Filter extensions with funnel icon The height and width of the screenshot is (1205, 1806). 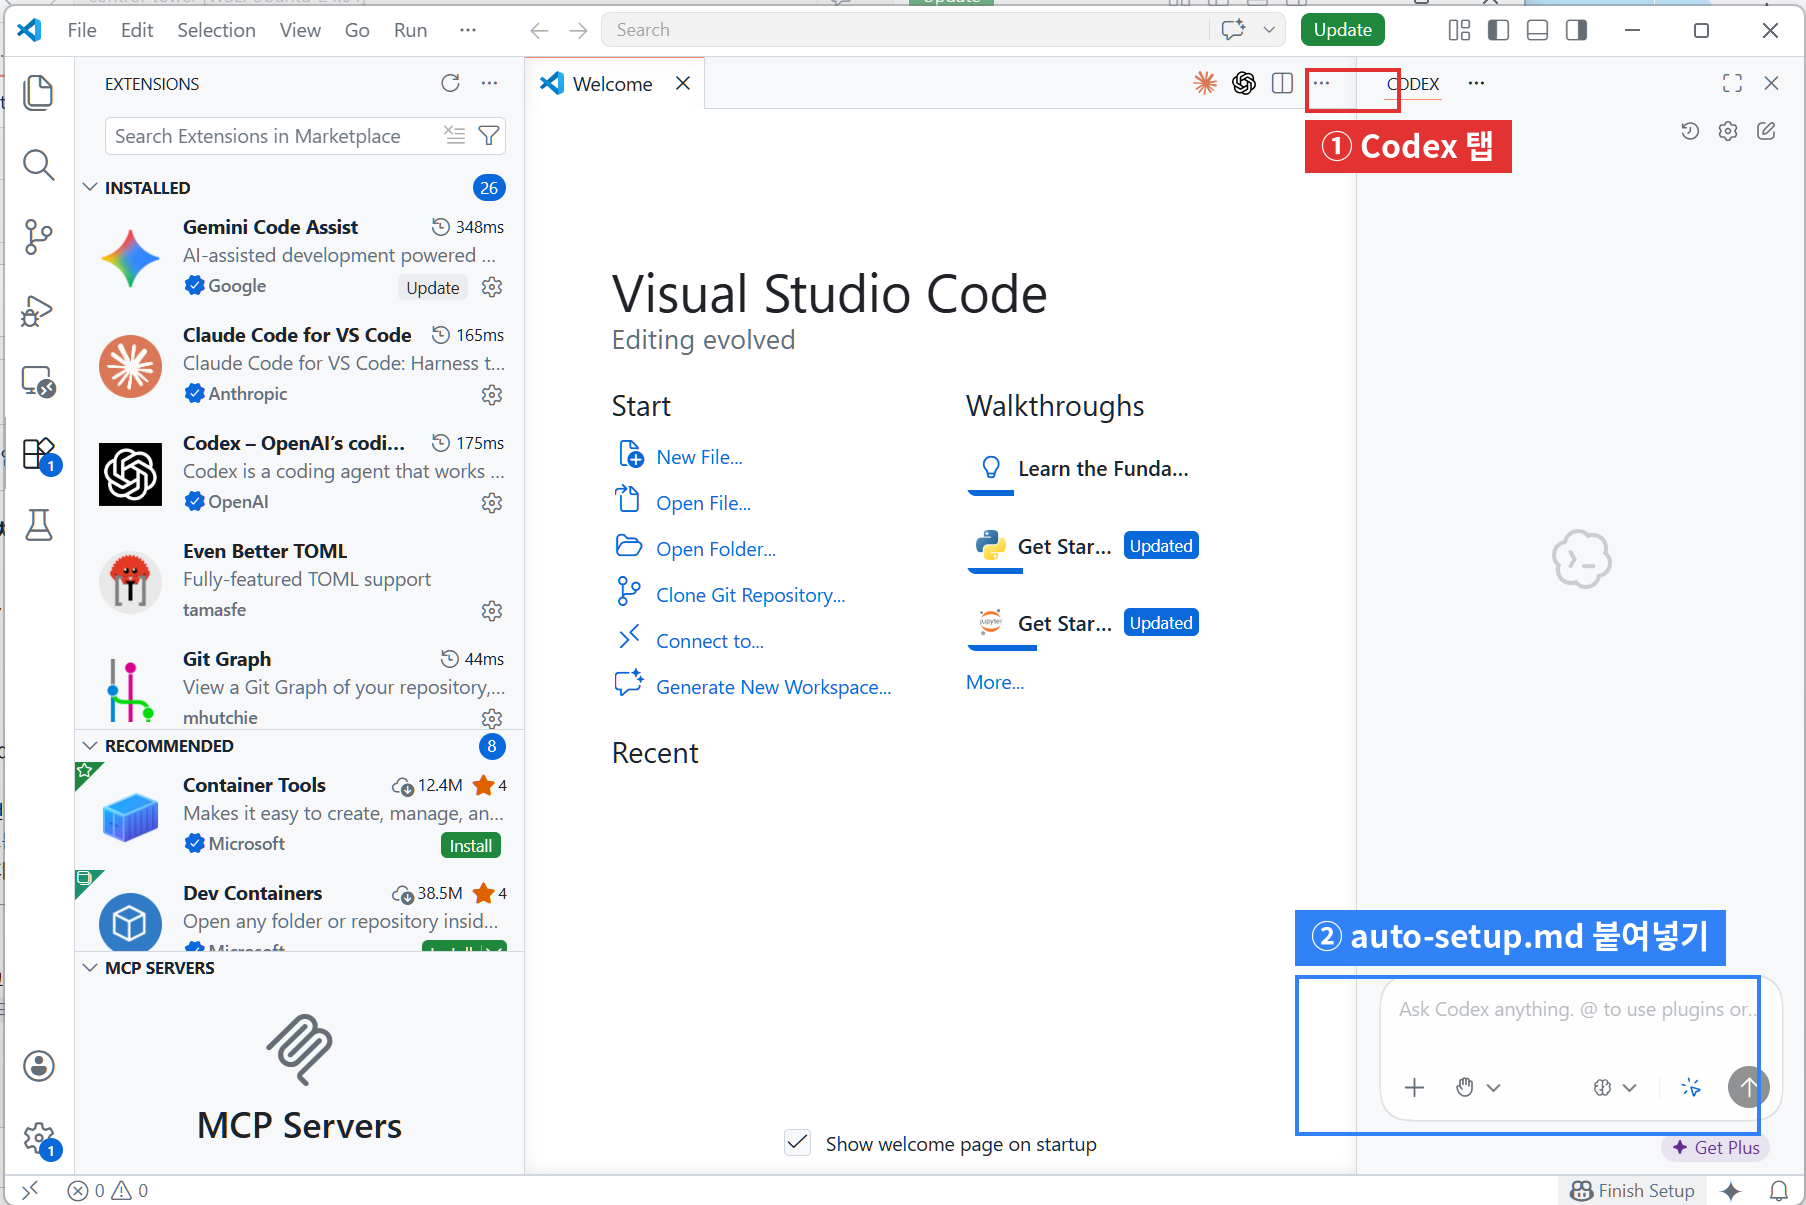(489, 136)
